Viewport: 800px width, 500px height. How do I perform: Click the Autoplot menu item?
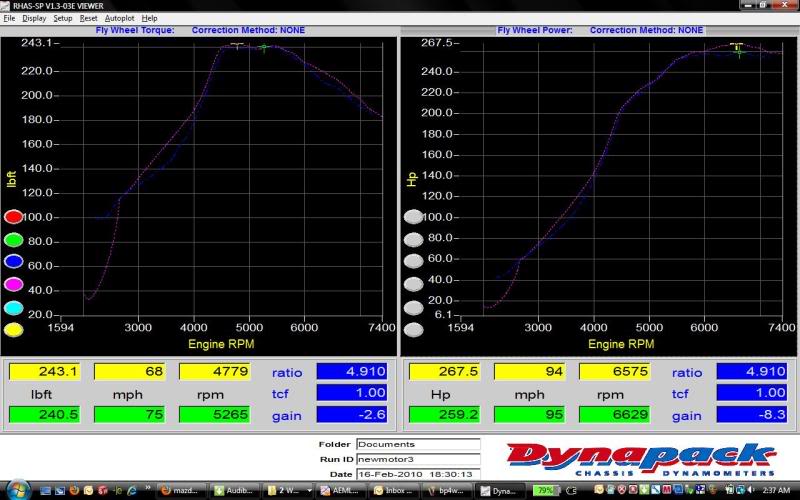point(119,18)
